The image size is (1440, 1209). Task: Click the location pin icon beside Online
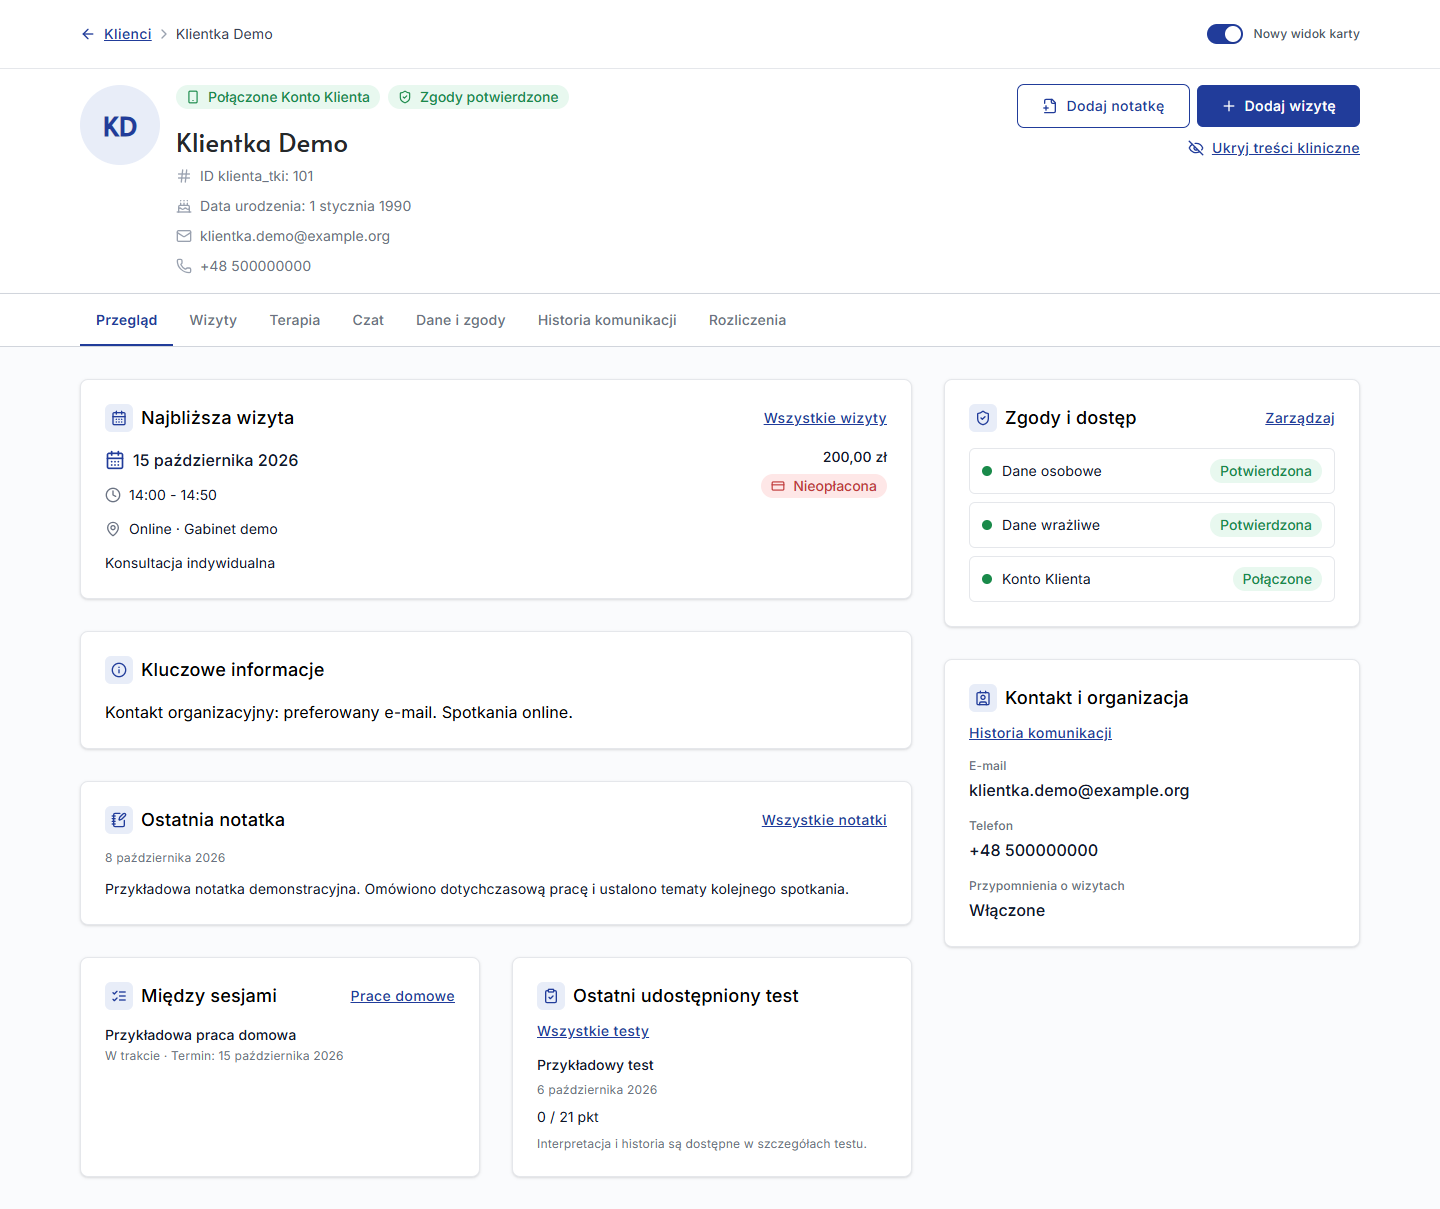[x=113, y=529]
